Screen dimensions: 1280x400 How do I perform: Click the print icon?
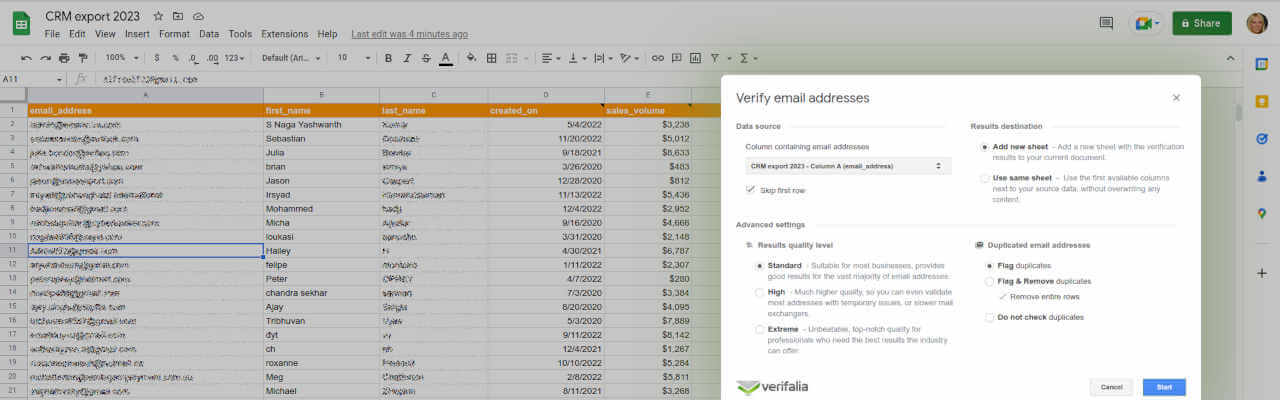click(64, 58)
